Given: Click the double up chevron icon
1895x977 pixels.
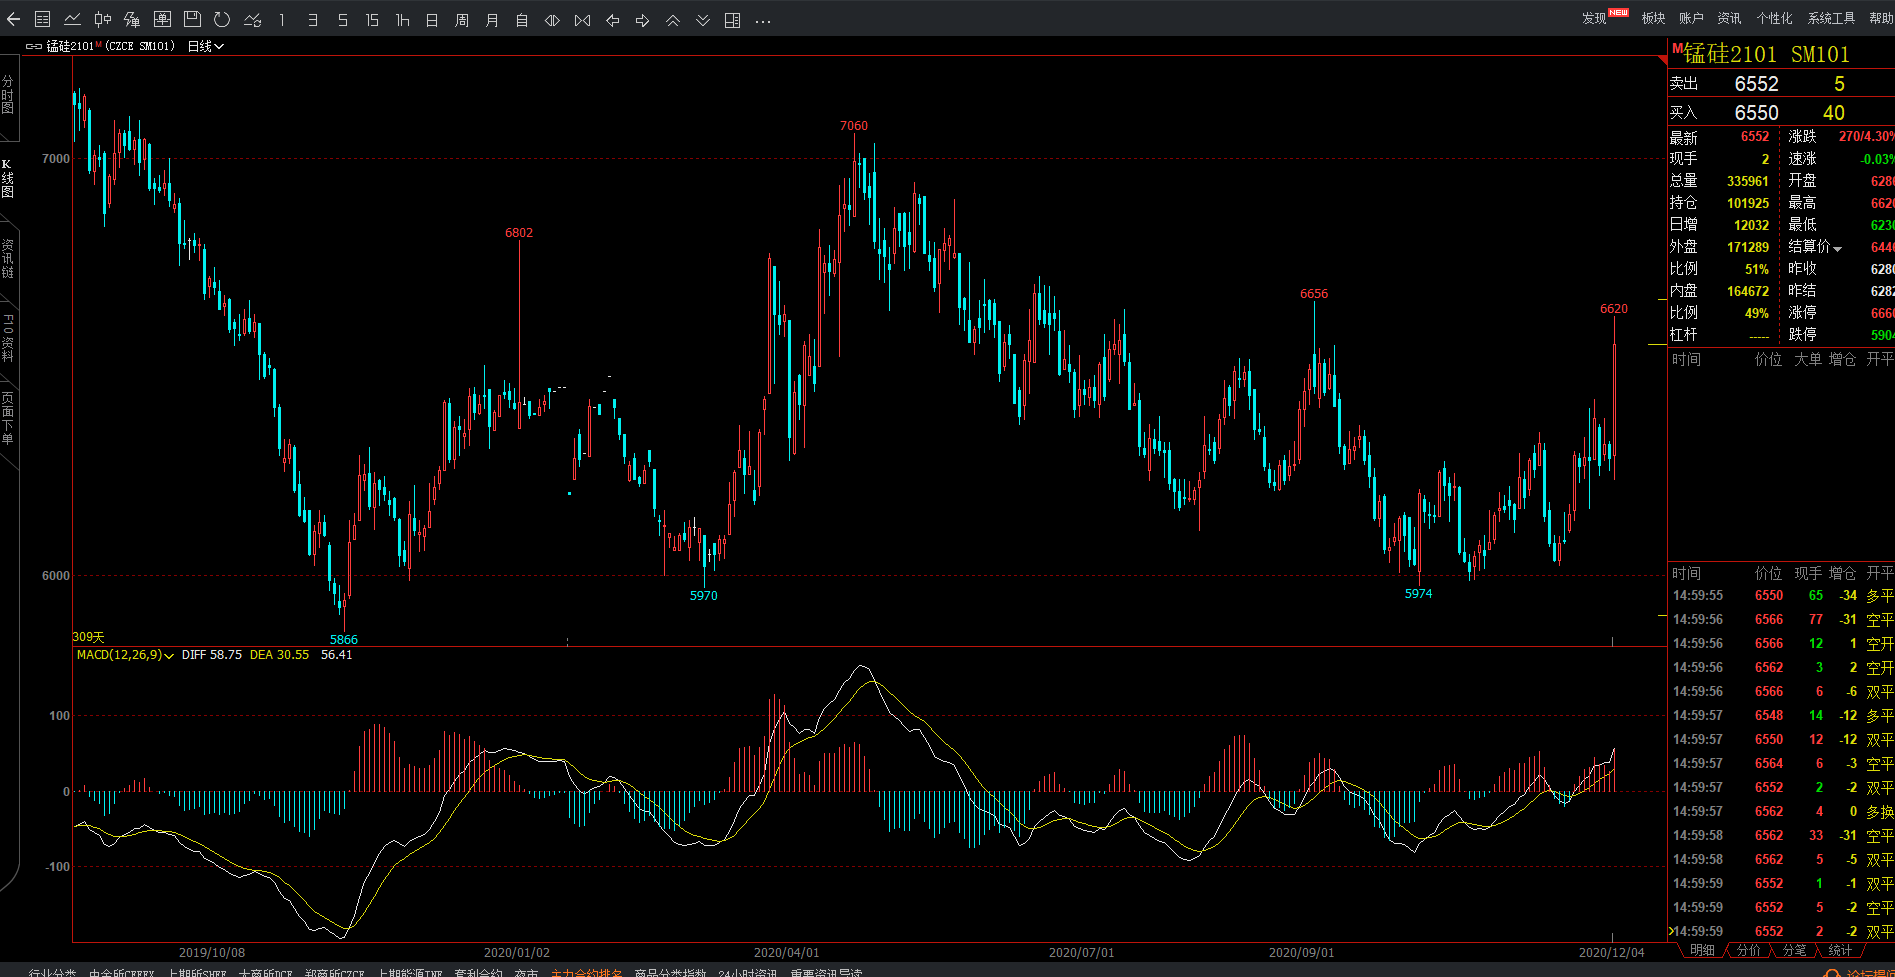Looking at the screenshot, I should (x=673, y=19).
